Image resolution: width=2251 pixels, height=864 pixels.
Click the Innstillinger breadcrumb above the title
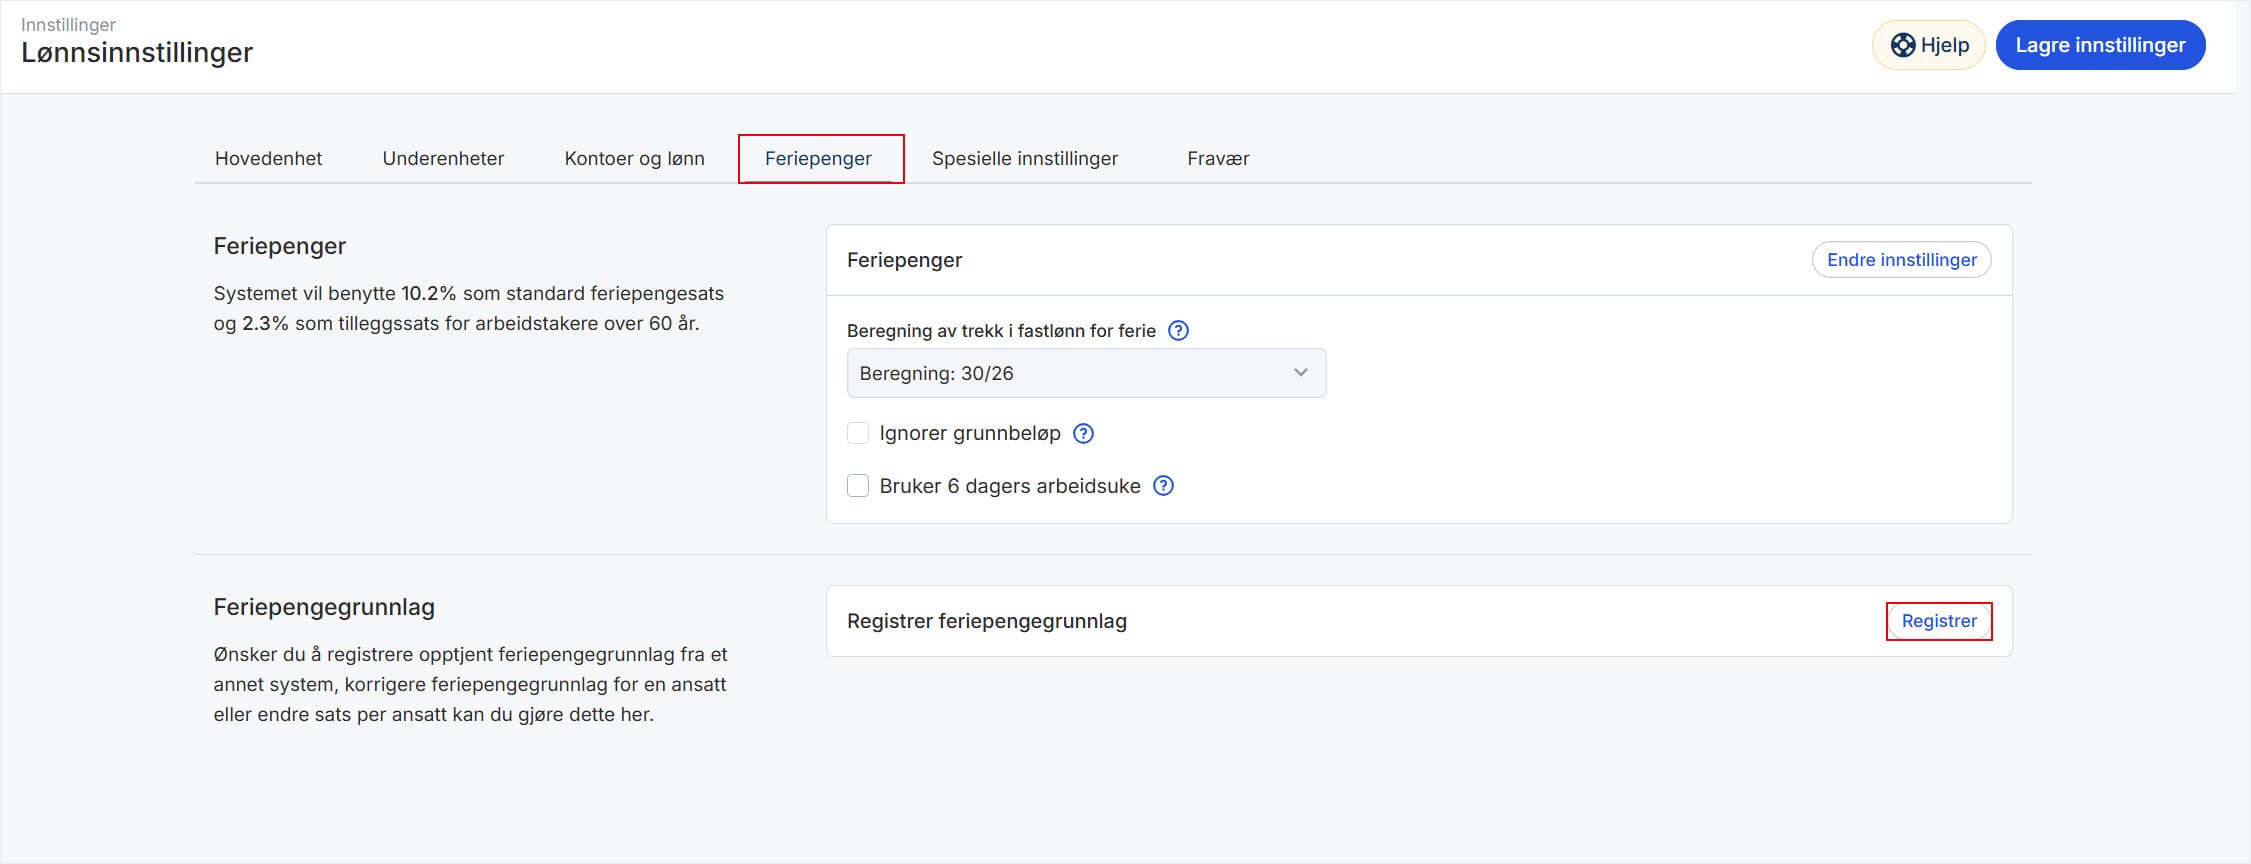68,24
